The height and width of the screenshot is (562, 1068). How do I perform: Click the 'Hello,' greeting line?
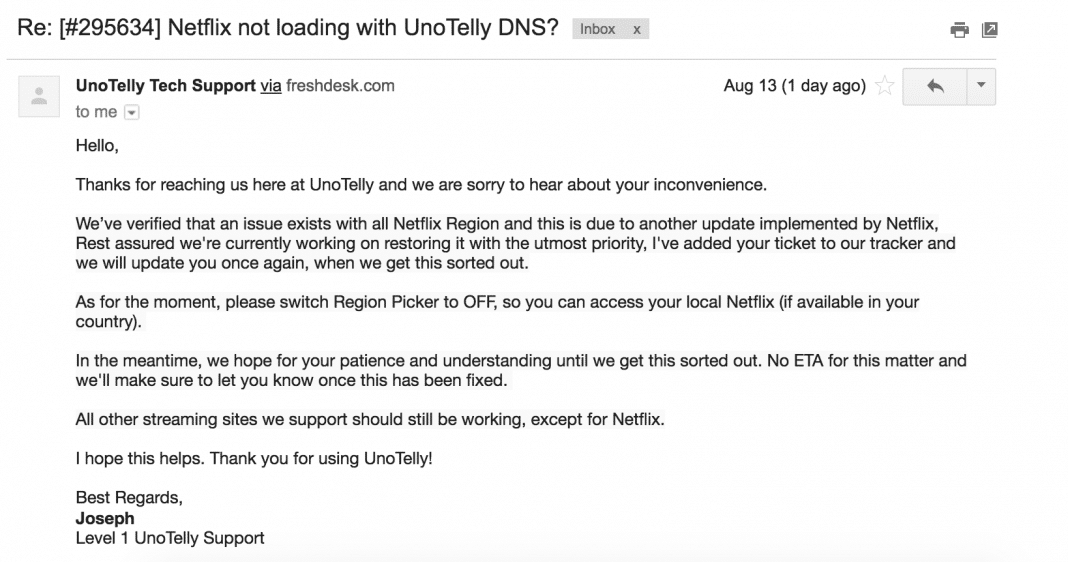click(x=97, y=146)
